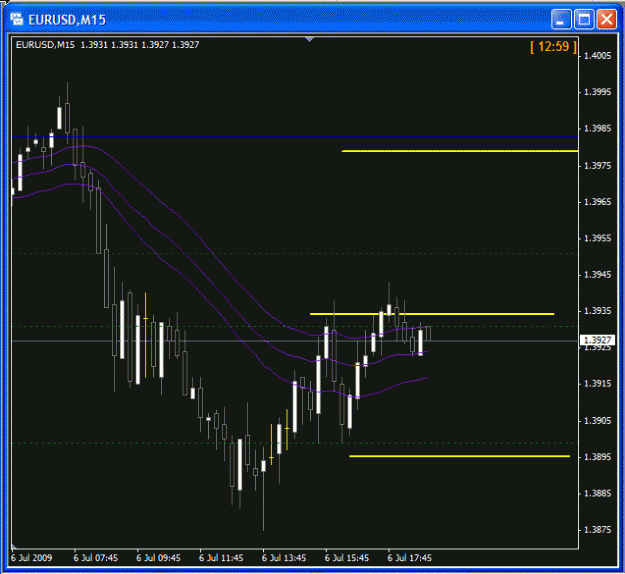Click the 1.3965 price scale label

[597, 202]
